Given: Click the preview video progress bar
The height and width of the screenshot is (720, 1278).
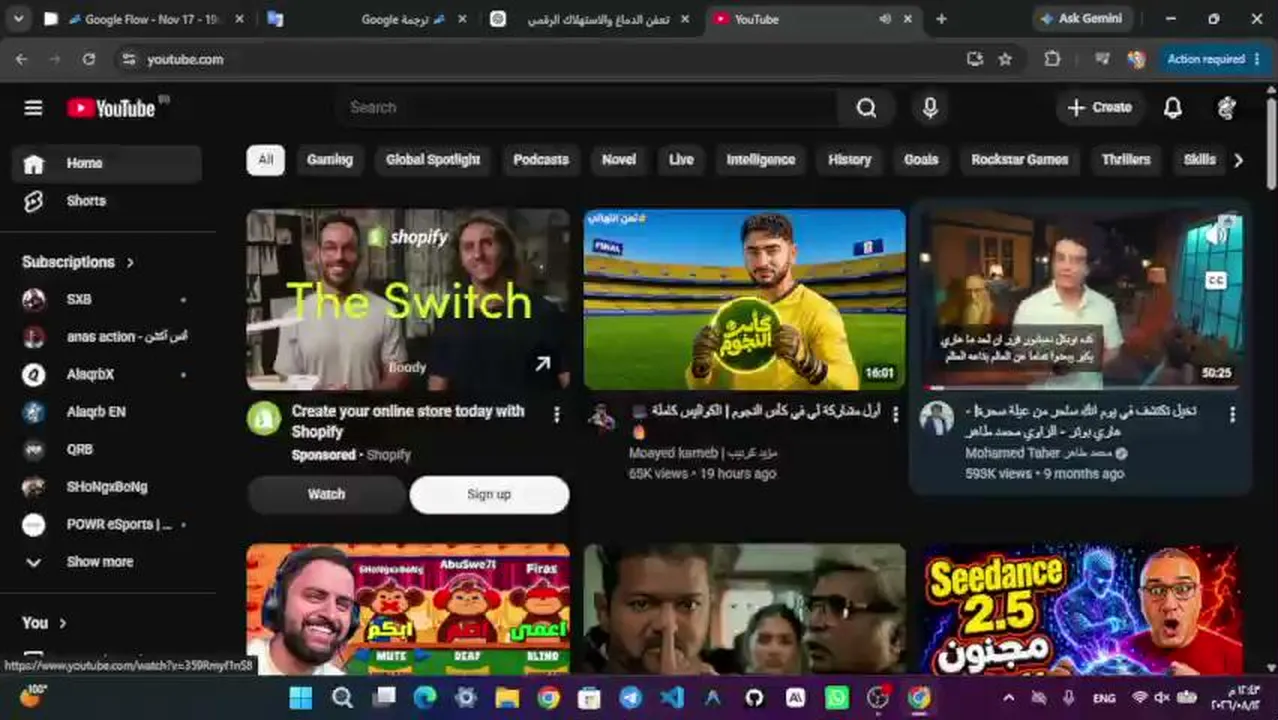Looking at the screenshot, I should click(x=1083, y=387).
